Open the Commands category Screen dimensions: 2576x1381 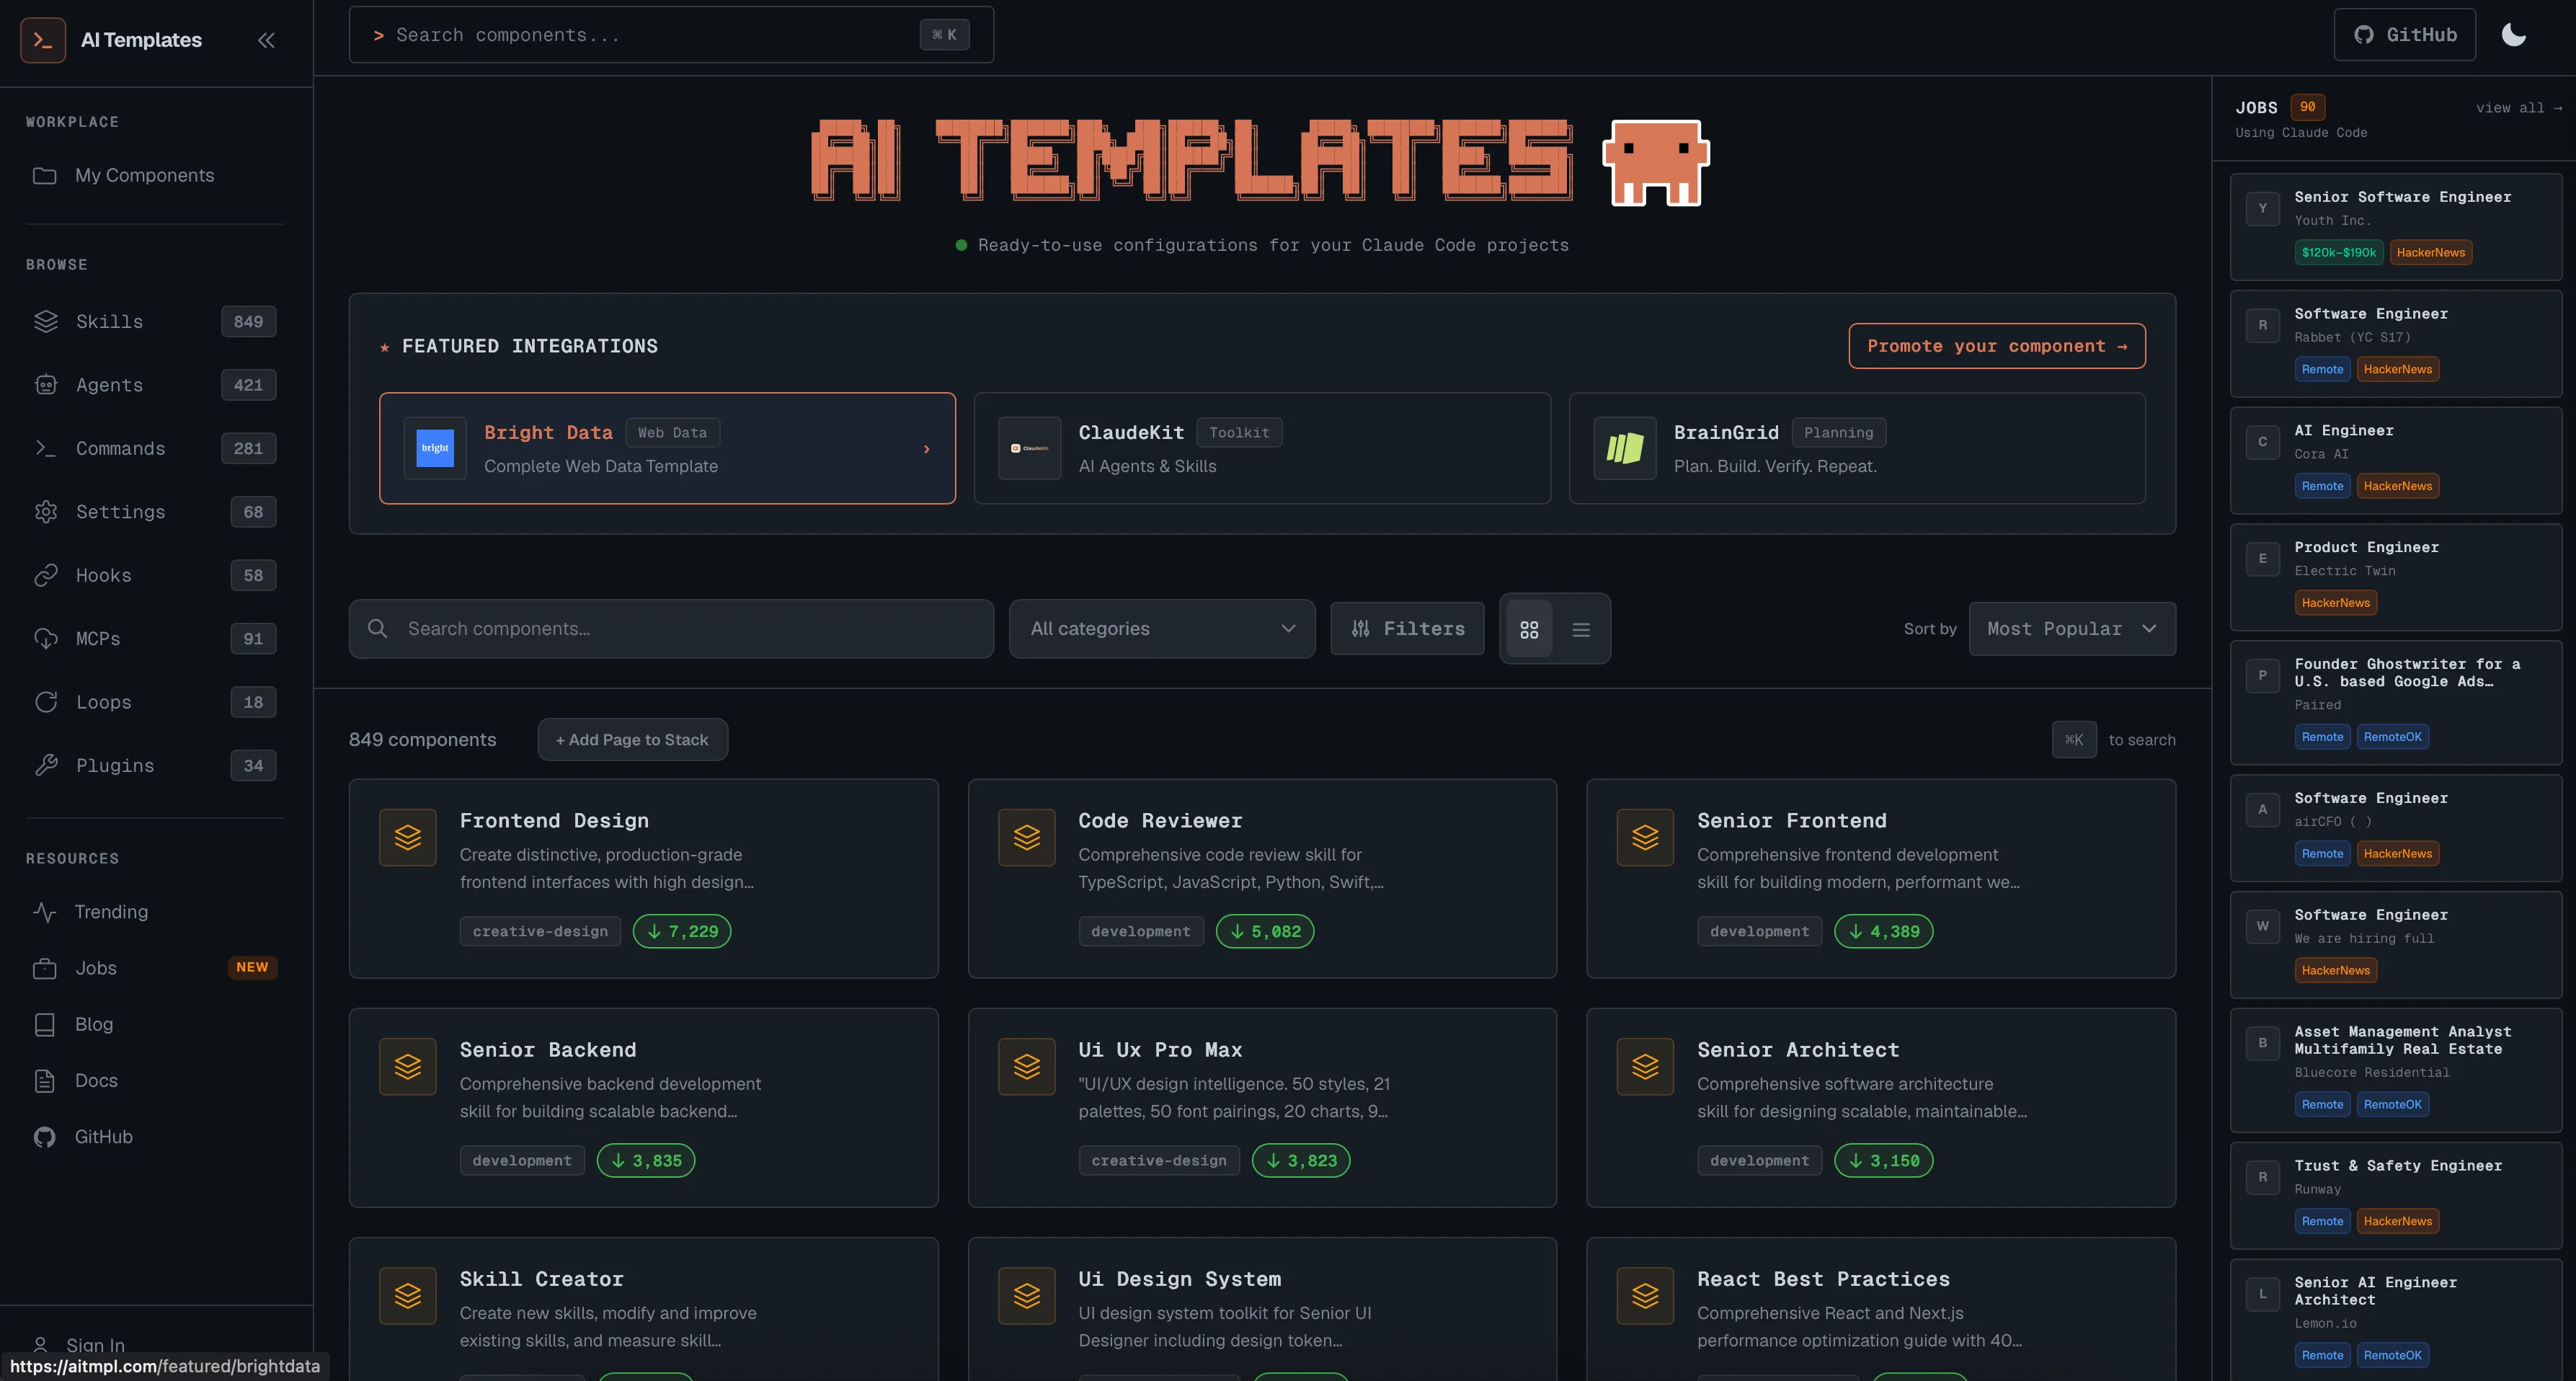(155, 448)
